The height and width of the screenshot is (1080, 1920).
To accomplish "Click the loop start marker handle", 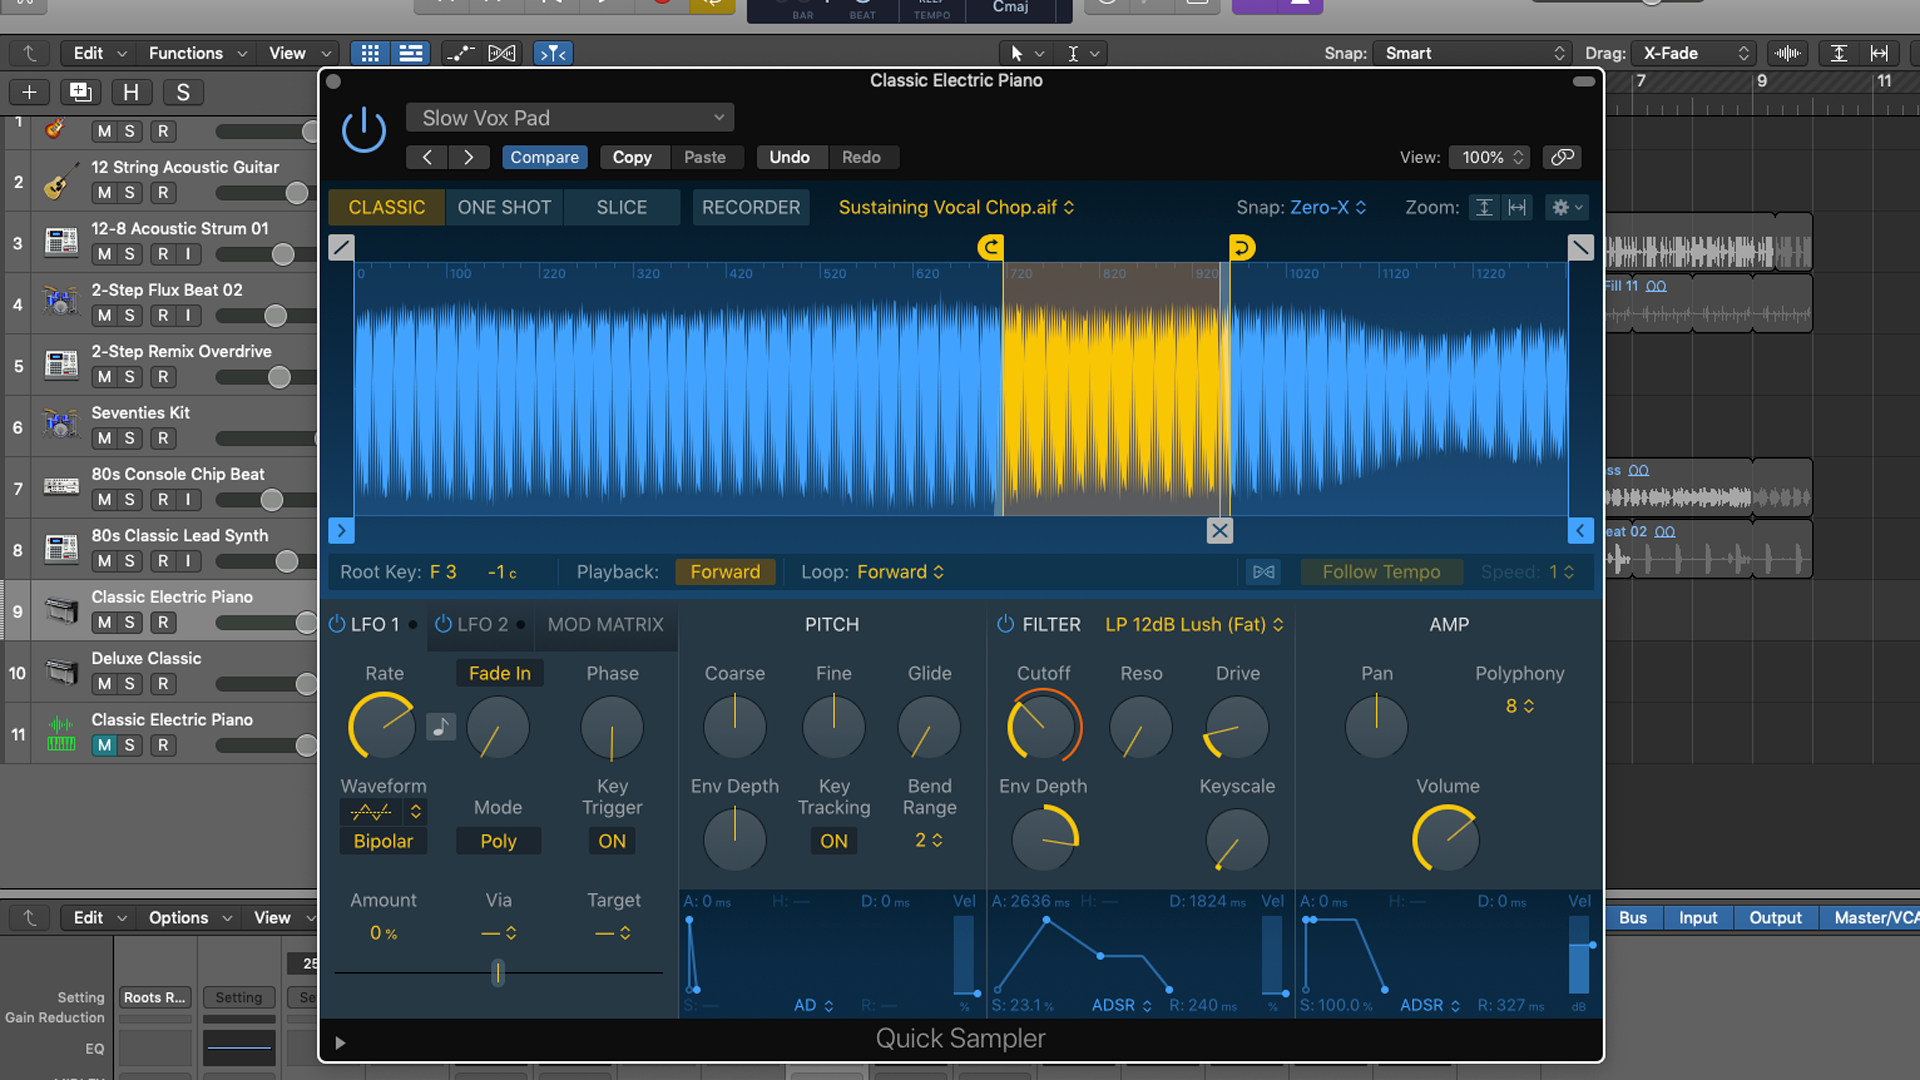I will click(x=991, y=247).
